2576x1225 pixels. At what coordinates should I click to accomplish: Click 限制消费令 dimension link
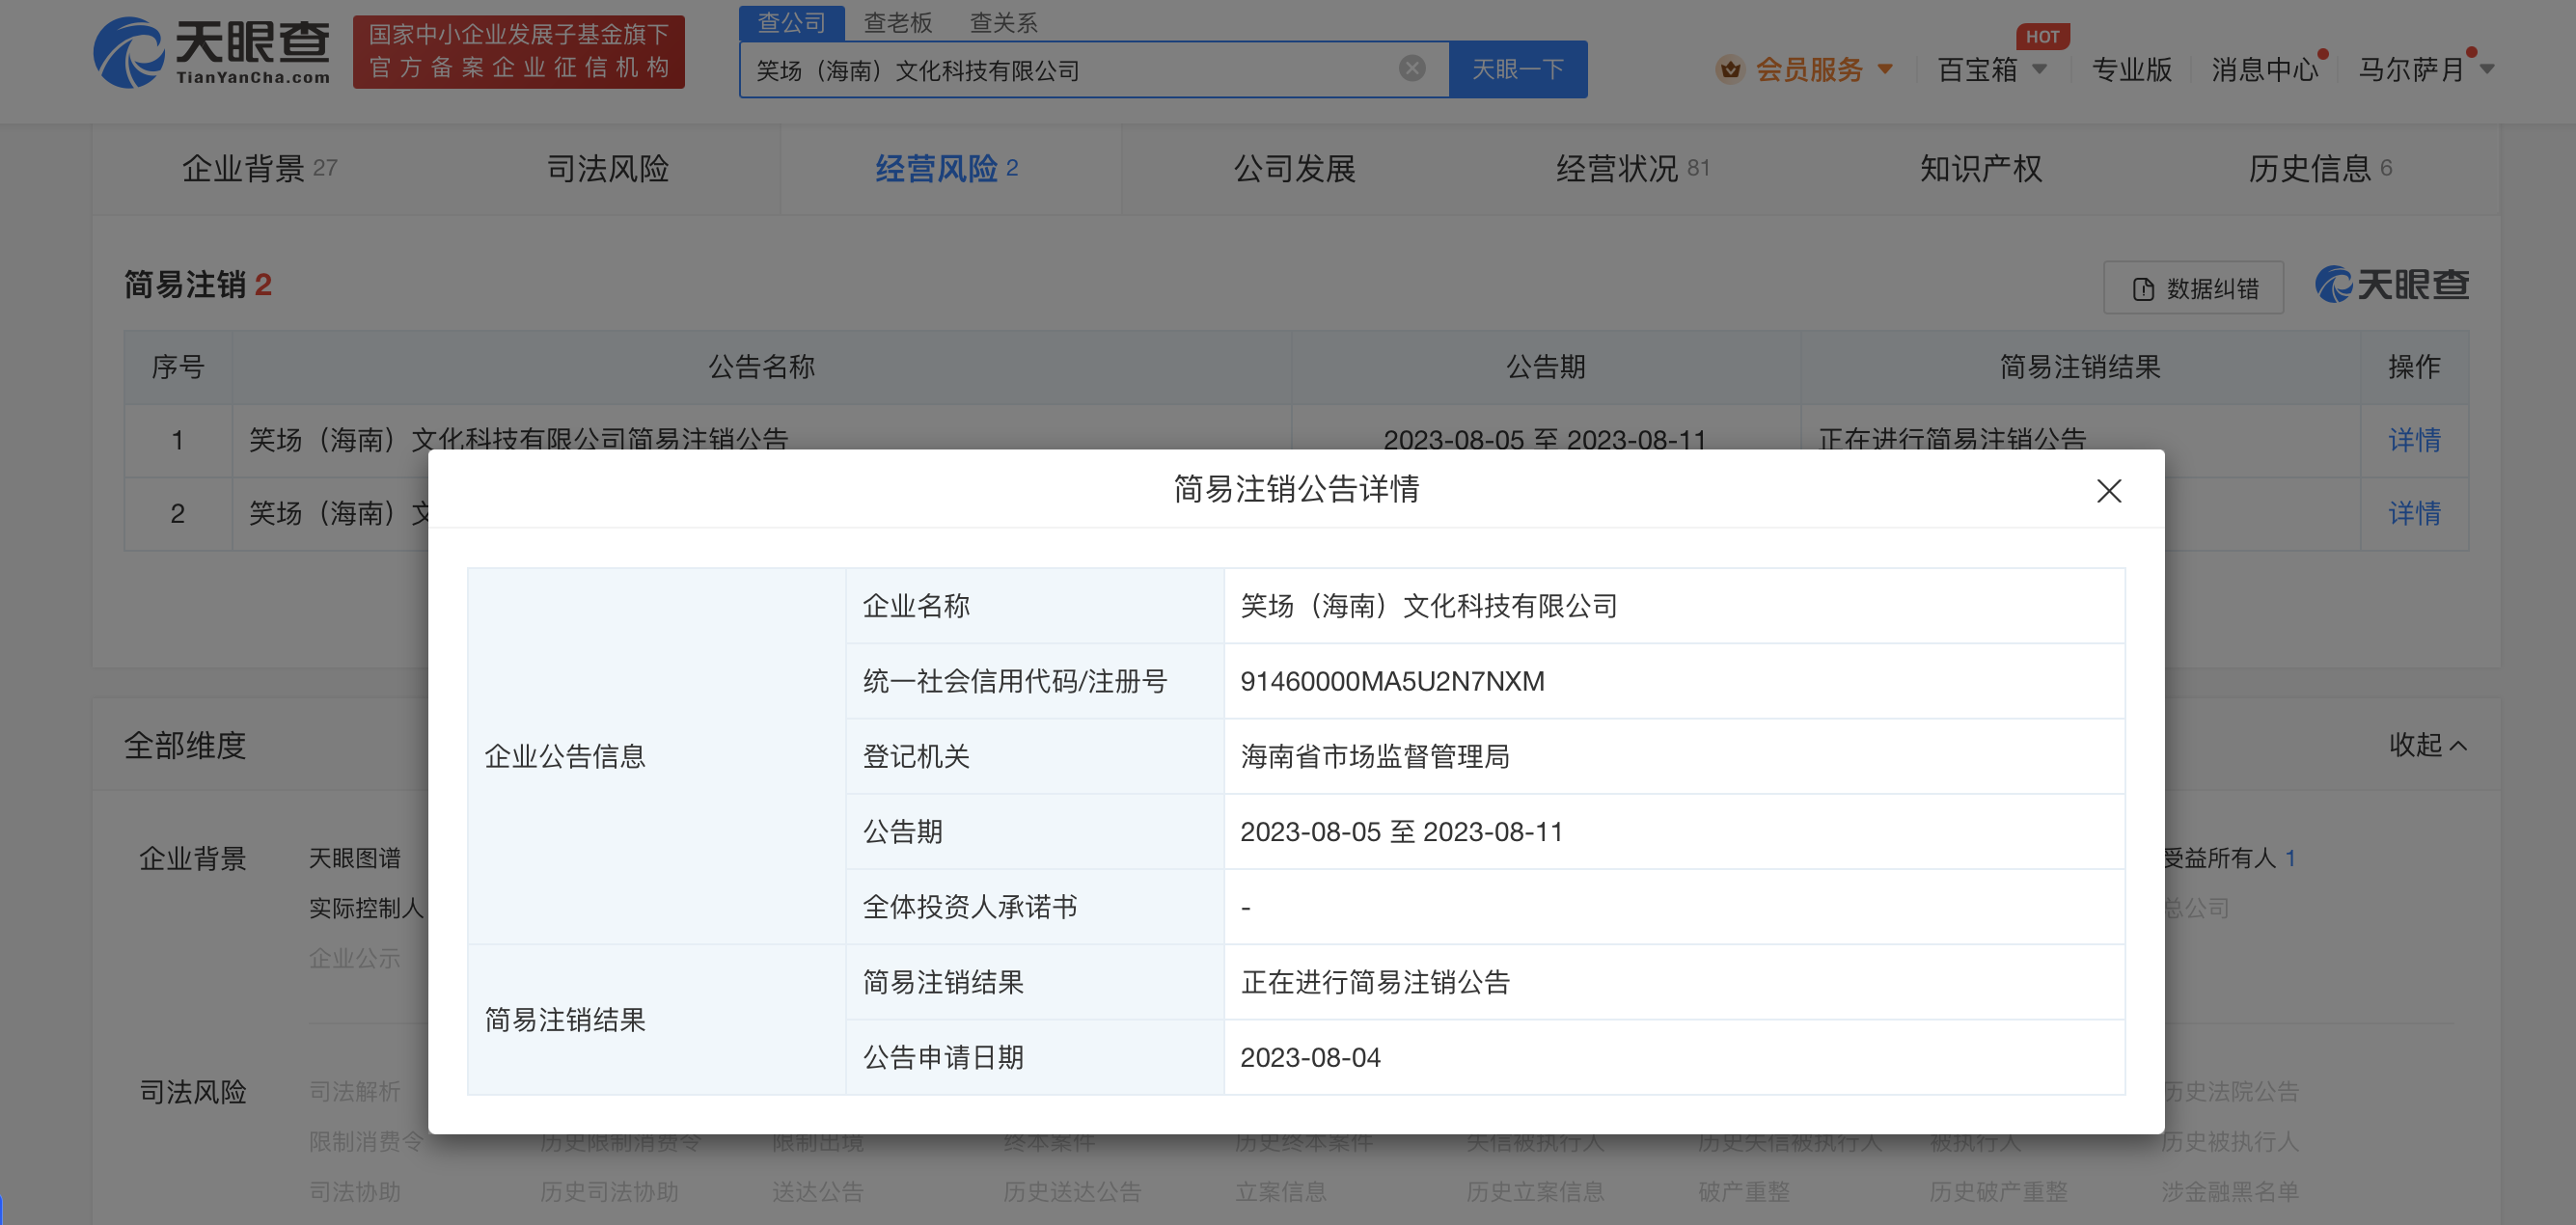point(366,1141)
